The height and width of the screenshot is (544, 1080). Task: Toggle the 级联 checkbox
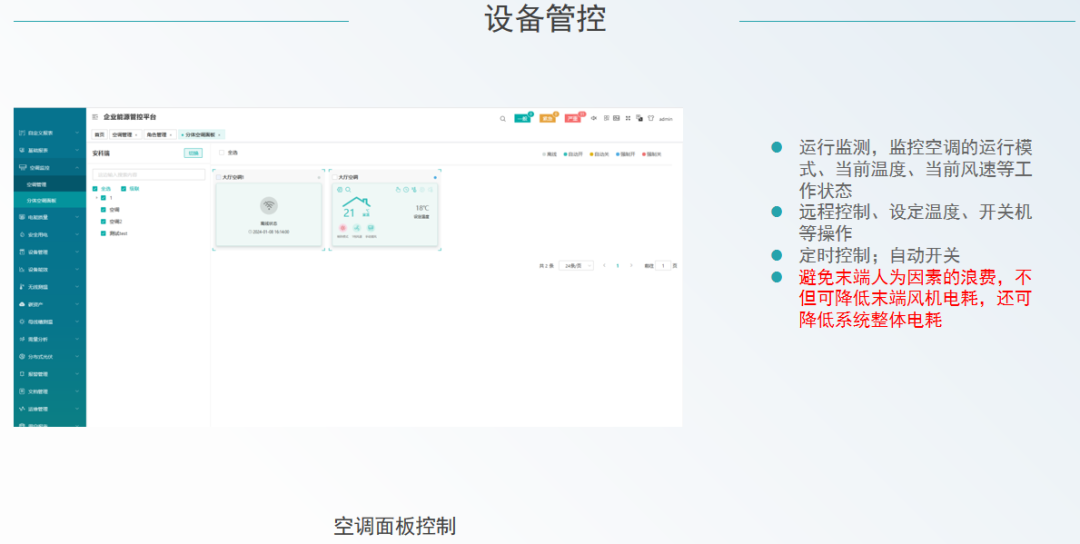tap(123, 189)
